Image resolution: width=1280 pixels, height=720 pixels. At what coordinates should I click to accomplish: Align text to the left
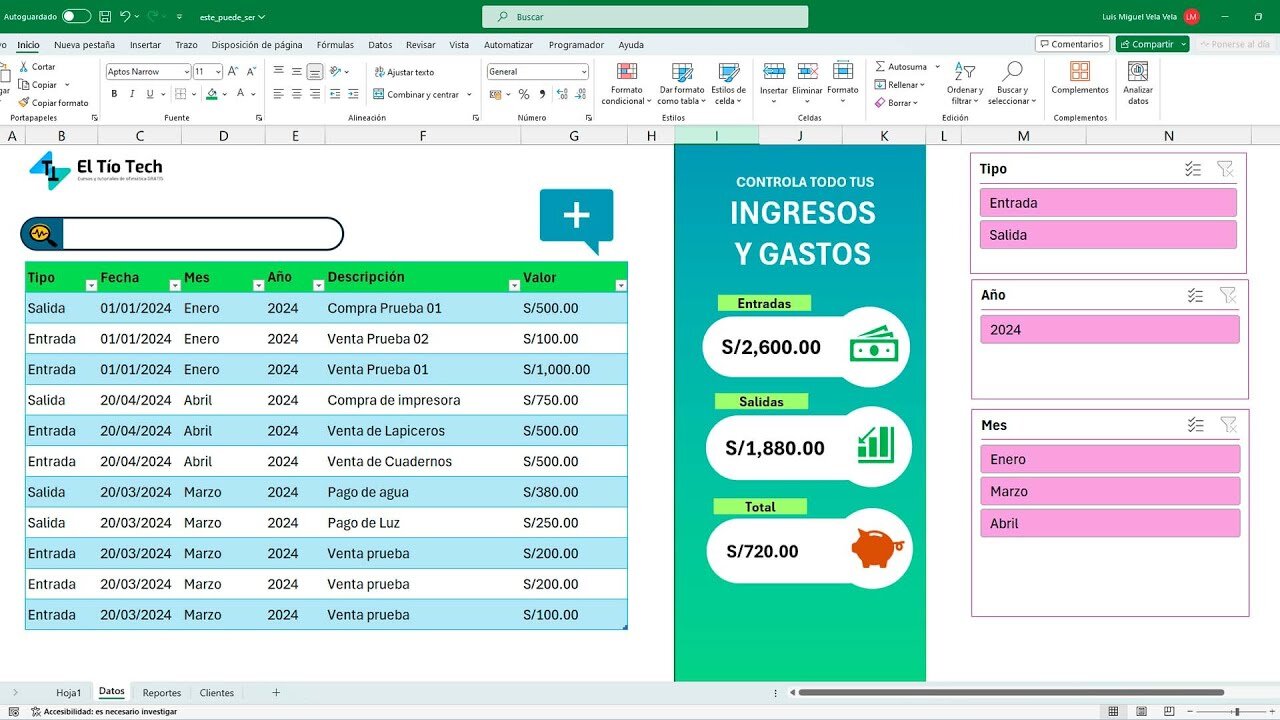[x=279, y=94]
